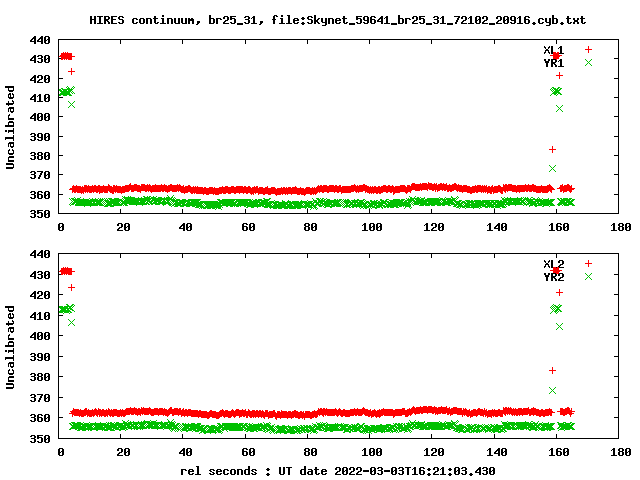Click the red plus marker beside XL1 legend
640x480 pixels.
click(588, 49)
